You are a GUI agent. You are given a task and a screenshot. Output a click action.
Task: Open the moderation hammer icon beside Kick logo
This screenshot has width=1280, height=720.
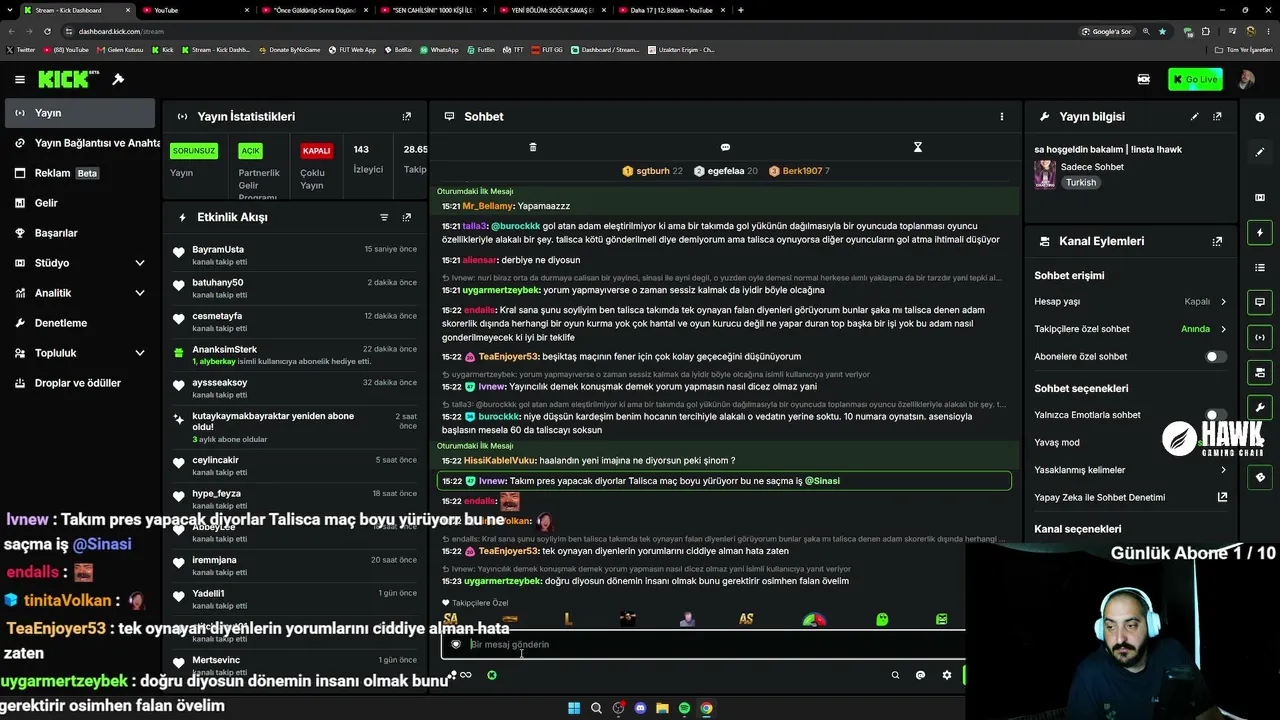(118, 79)
